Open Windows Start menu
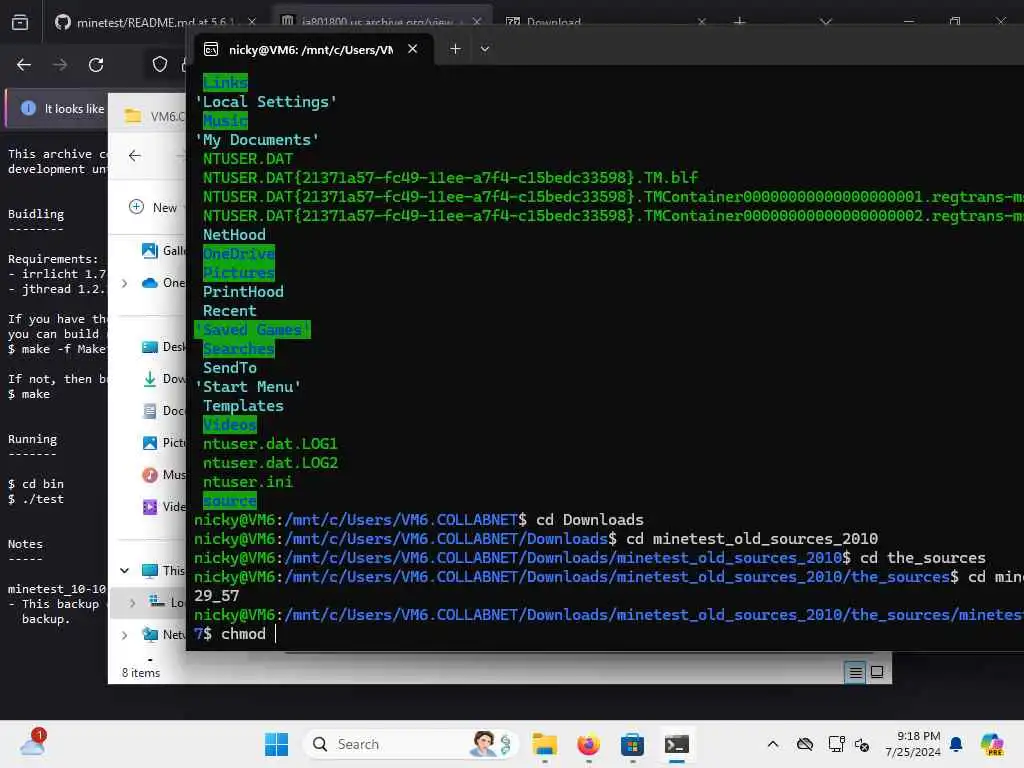 (276, 744)
